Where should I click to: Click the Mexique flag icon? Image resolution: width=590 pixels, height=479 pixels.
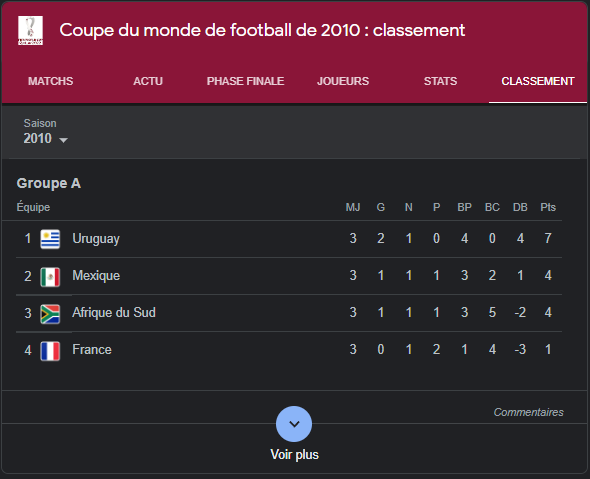(50, 277)
